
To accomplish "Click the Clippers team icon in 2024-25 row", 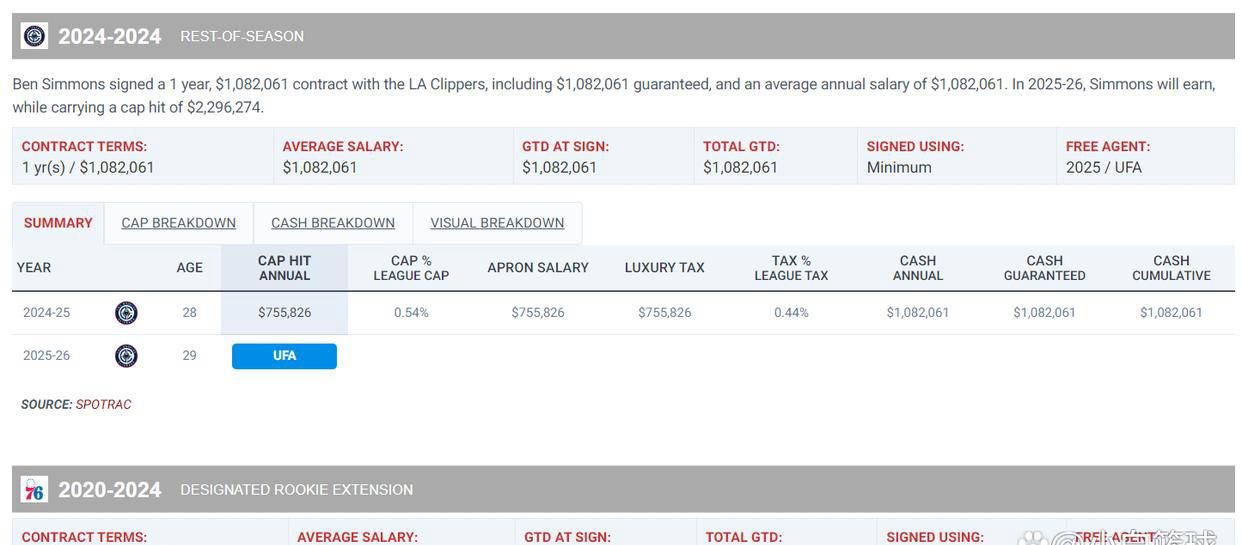I will (x=126, y=313).
